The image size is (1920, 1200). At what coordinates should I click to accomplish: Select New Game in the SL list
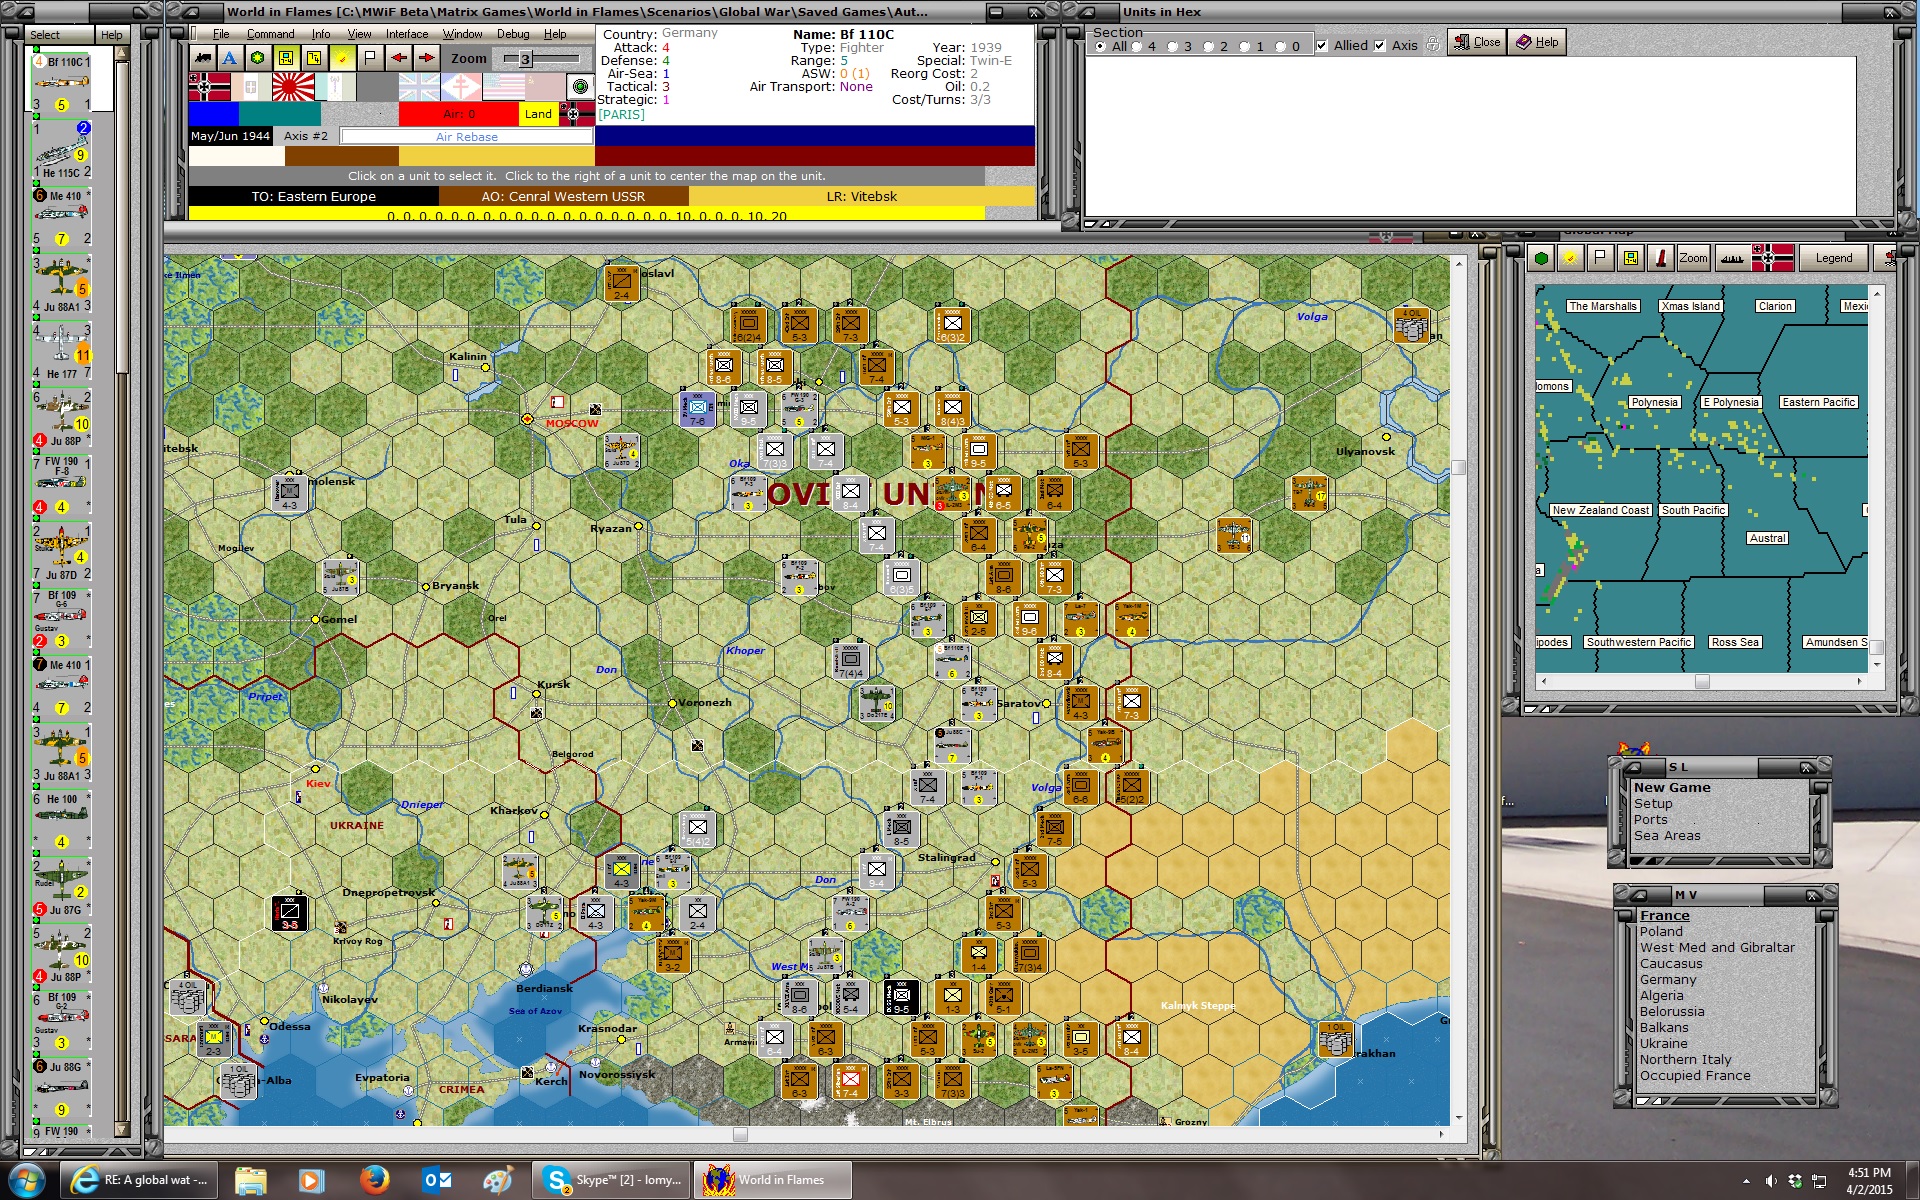1672,788
